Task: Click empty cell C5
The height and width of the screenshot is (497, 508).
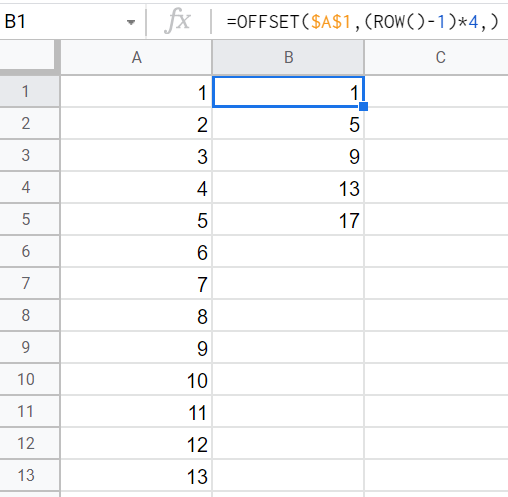Action: point(436,219)
